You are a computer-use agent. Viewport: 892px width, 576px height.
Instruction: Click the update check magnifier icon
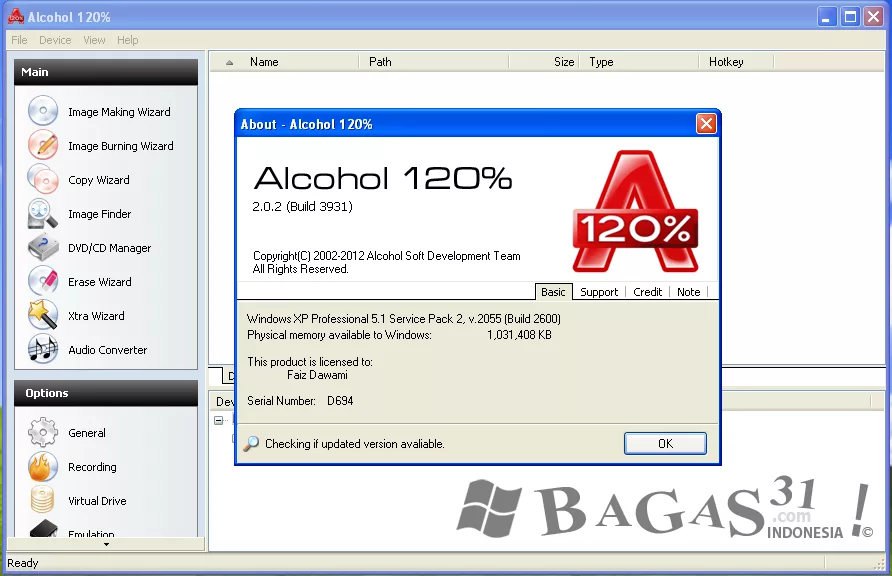click(251, 444)
